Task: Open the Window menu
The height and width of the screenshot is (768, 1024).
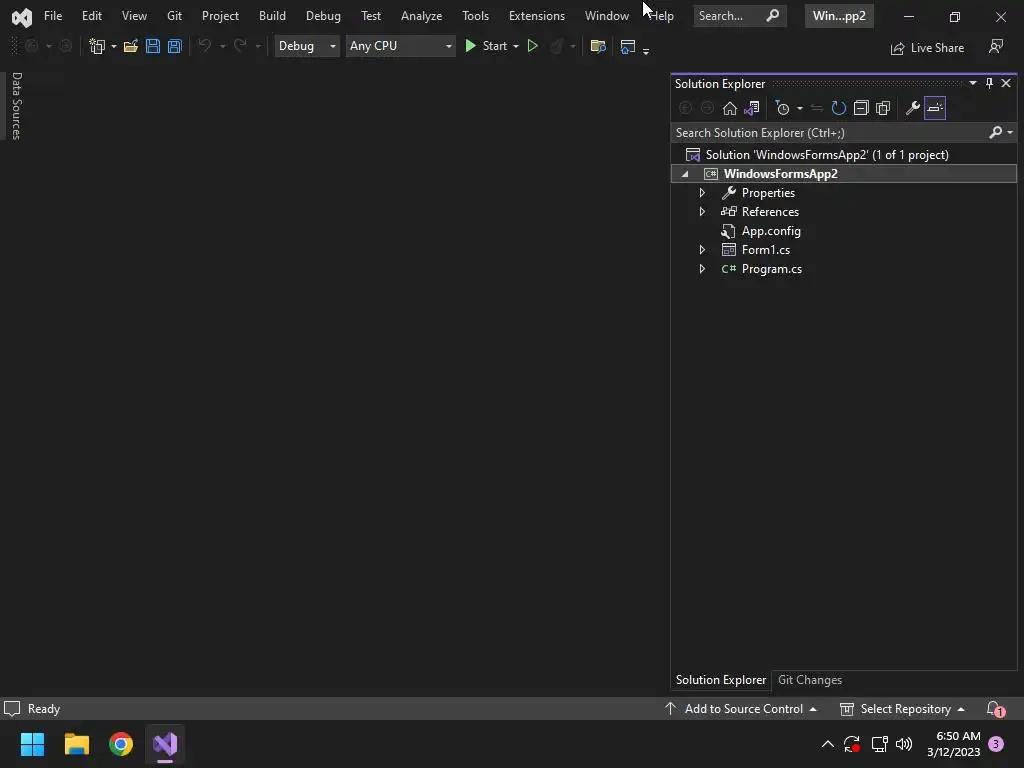Action: tap(607, 16)
